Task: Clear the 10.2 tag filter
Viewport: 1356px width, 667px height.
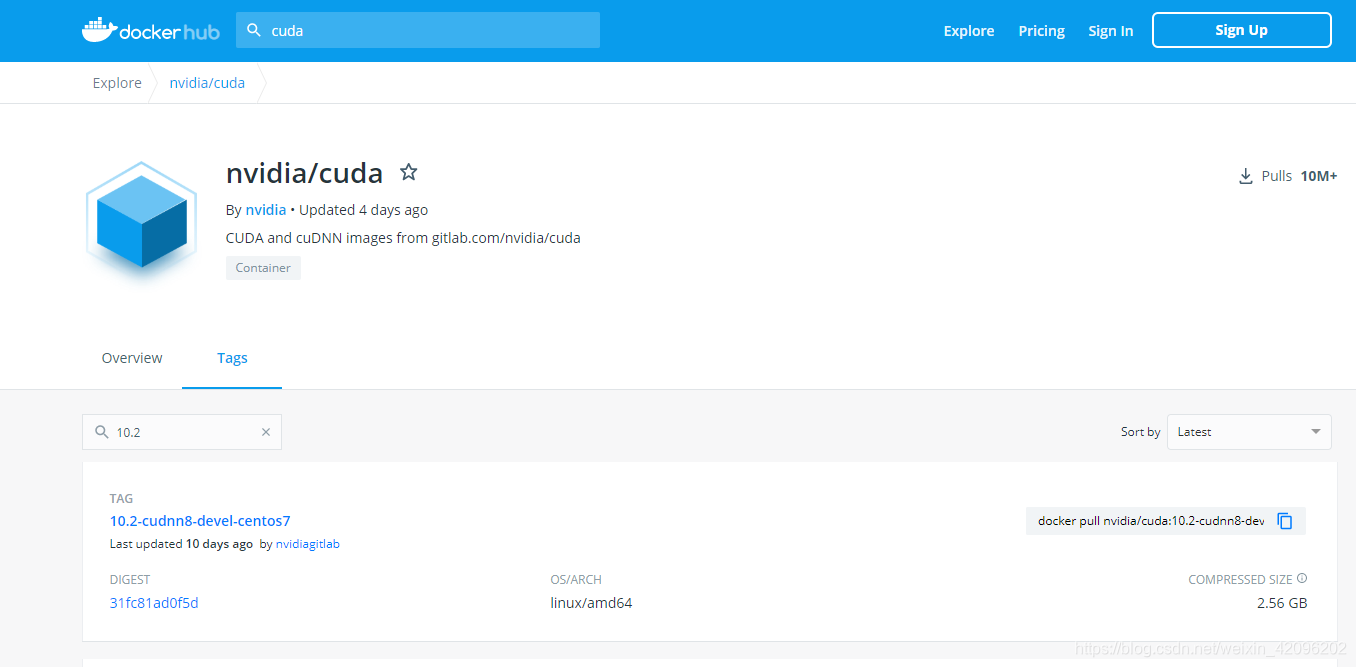Action: [x=265, y=431]
